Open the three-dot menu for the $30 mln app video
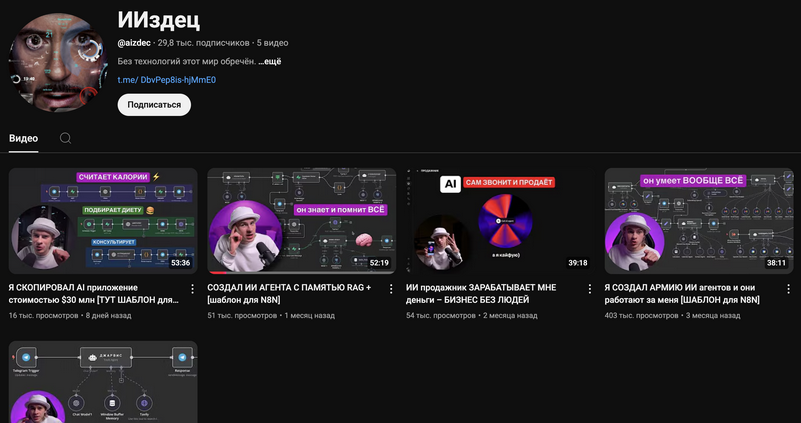 click(193, 289)
